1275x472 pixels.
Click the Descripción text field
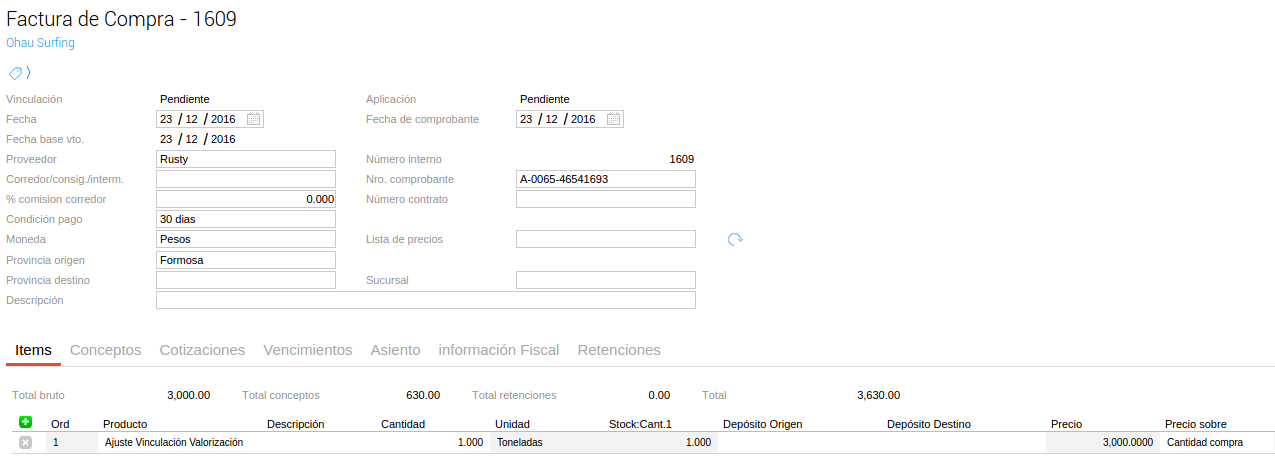click(425, 300)
